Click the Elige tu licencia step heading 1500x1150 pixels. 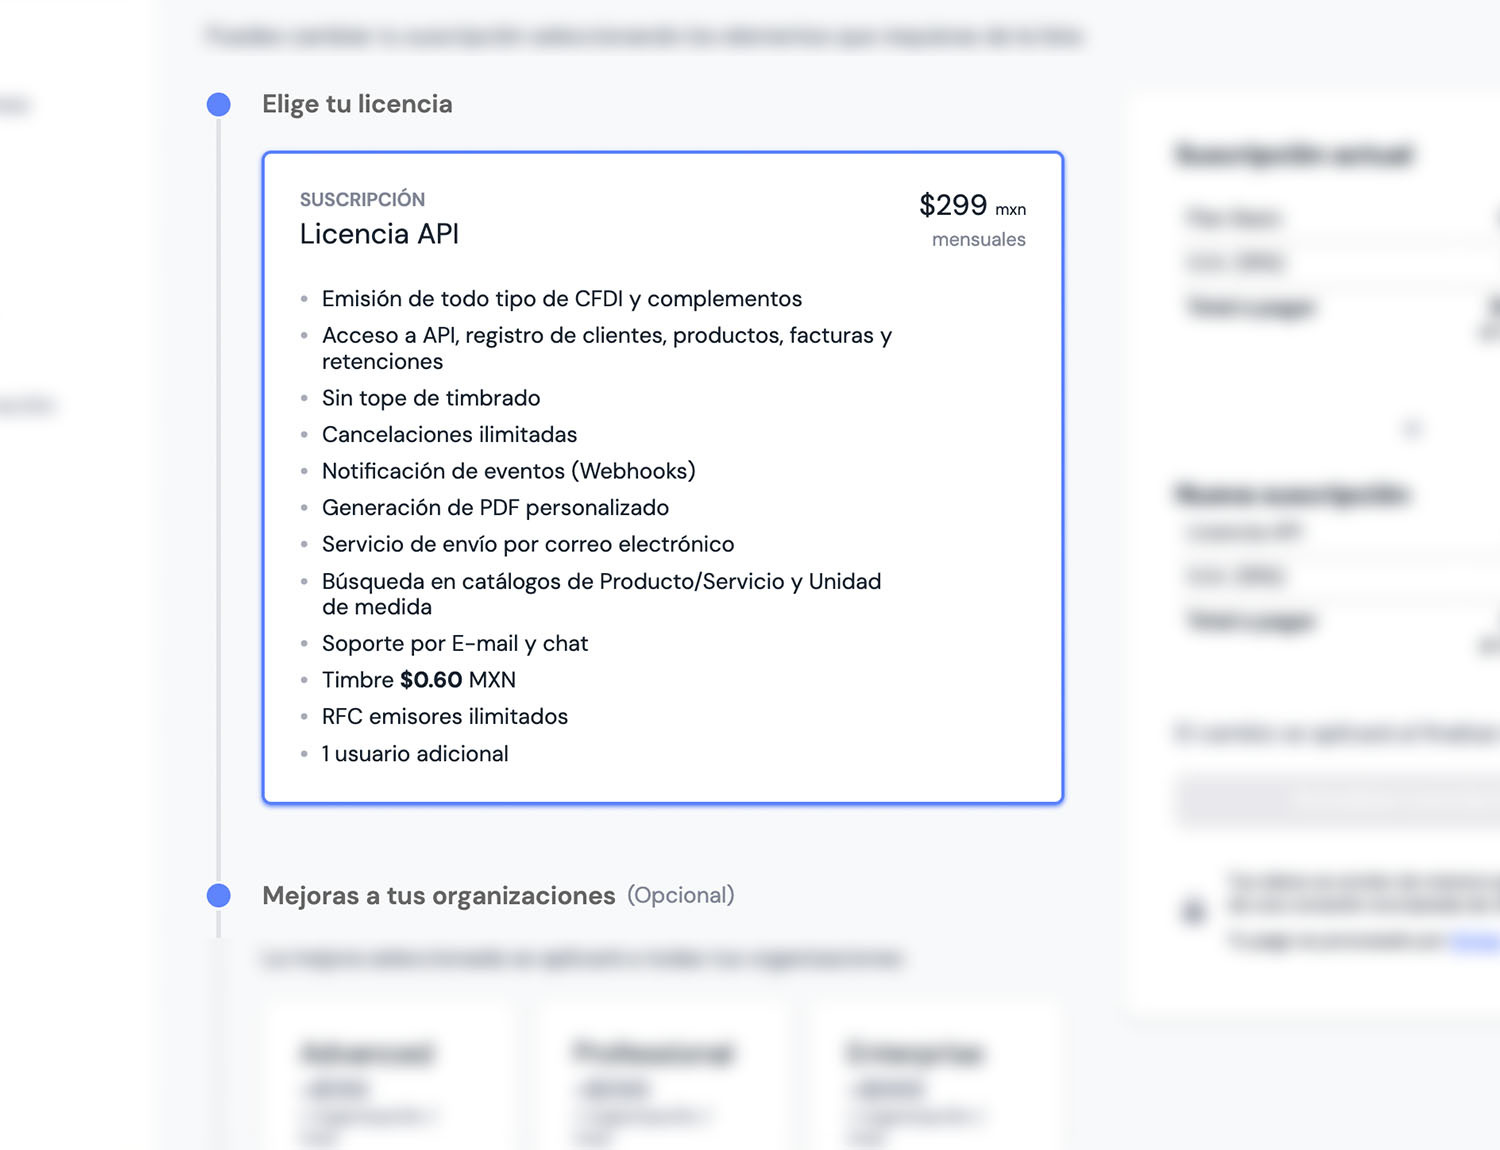357,104
